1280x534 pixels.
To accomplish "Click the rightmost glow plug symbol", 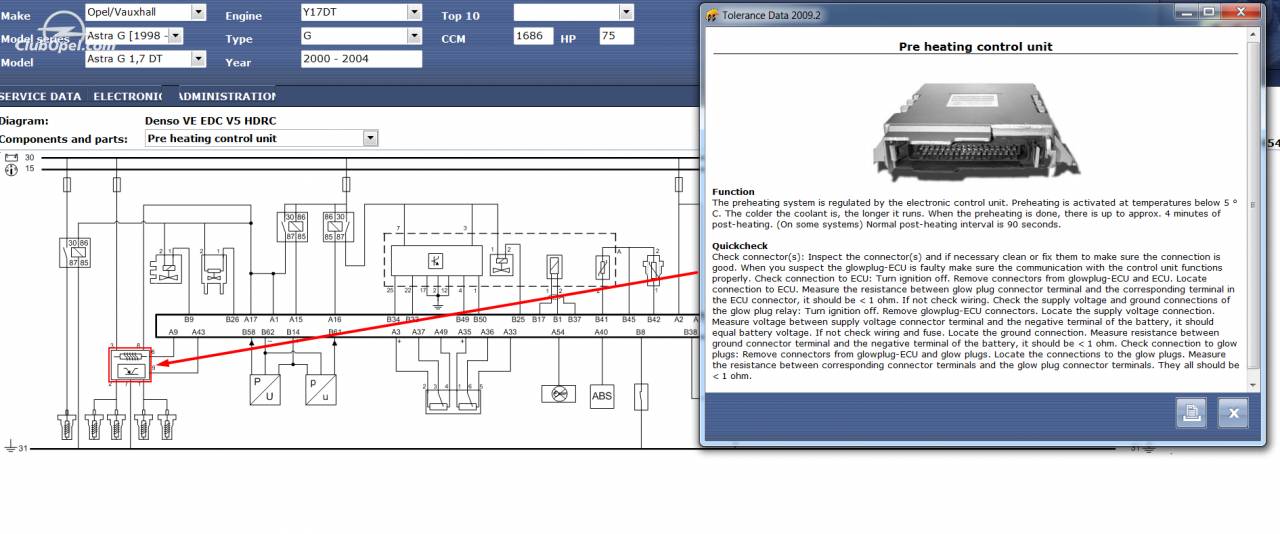I will pos(169,427).
